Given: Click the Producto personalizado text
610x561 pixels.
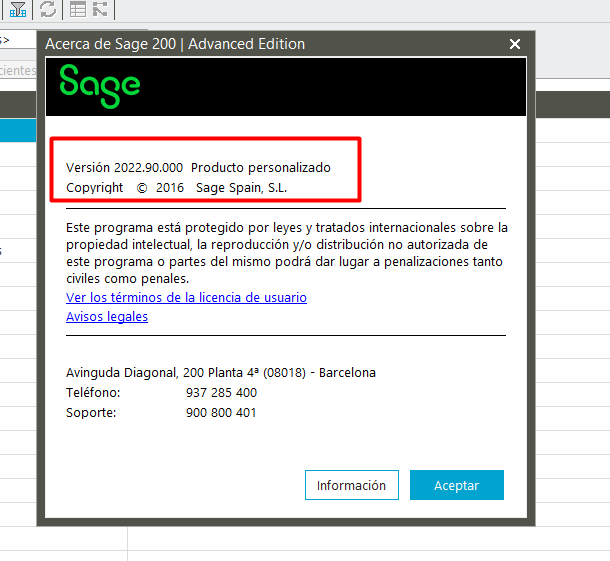Looking at the screenshot, I should pos(261,168).
